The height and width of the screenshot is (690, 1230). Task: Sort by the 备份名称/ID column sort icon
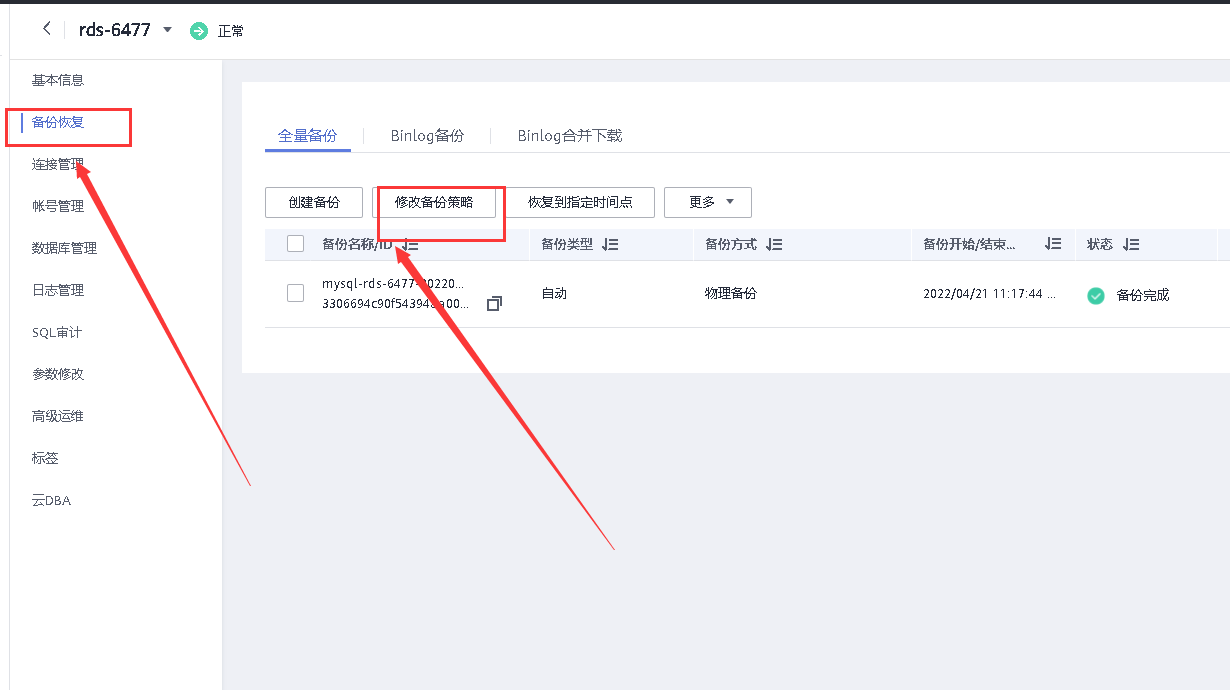coord(410,244)
